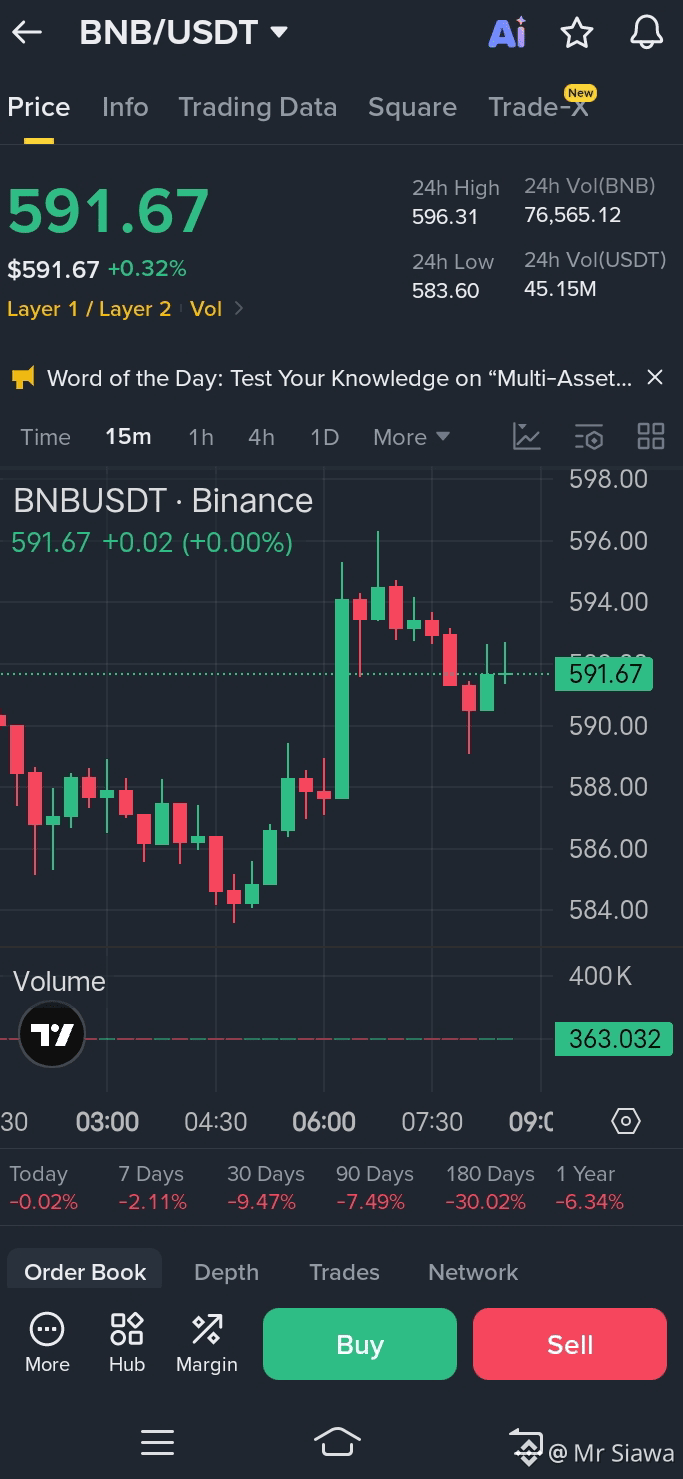Tap the 7 Days -2.11% performance entry

[x=152, y=1187]
